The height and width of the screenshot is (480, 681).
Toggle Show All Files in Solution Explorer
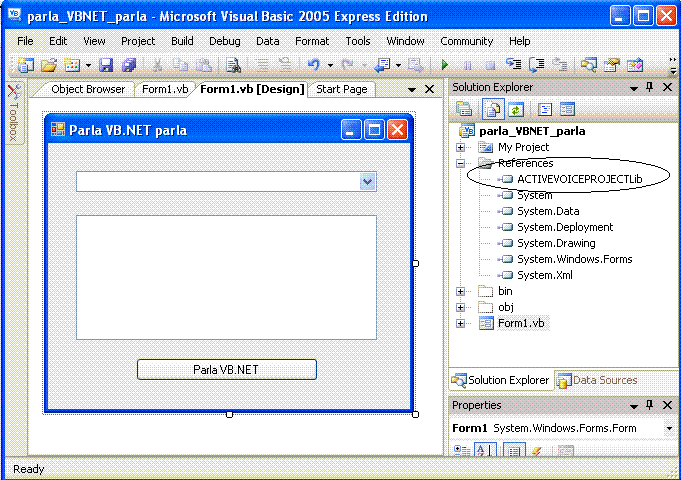point(493,109)
